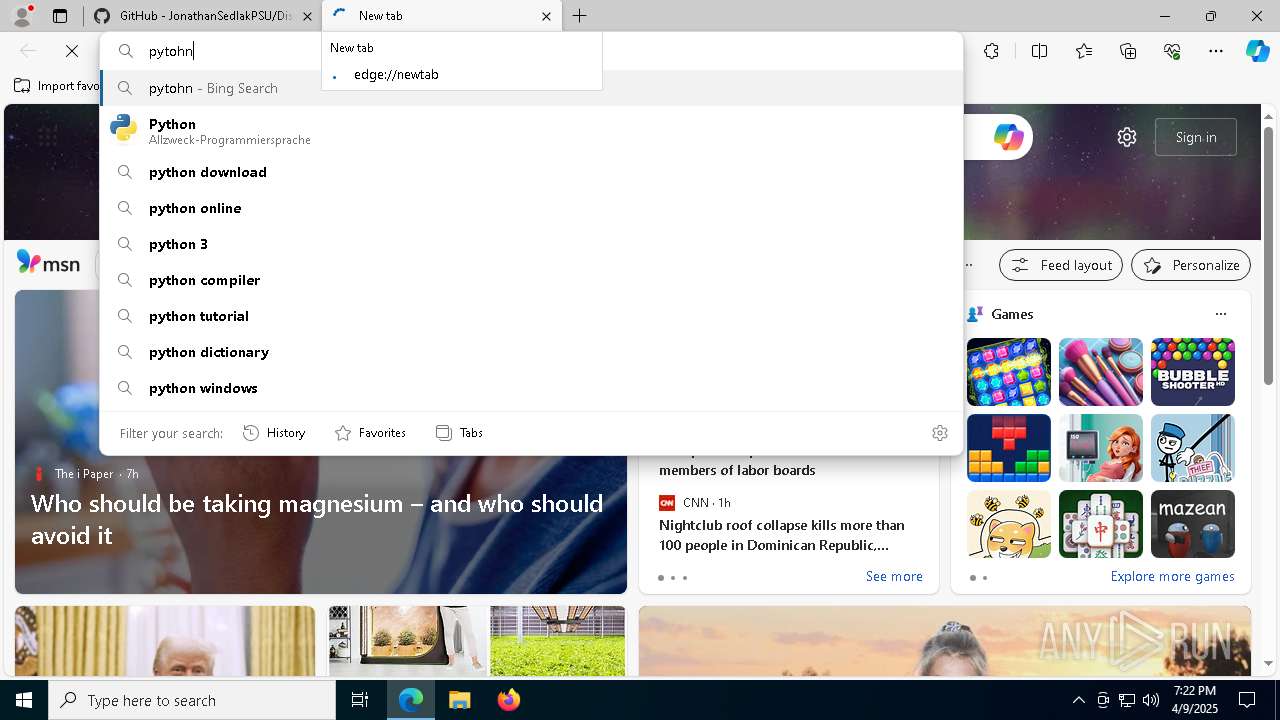Image resolution: width=1280 pixels, height=720 pixels.
Task: Click the Sign in button
Action: coord(1196,137)
